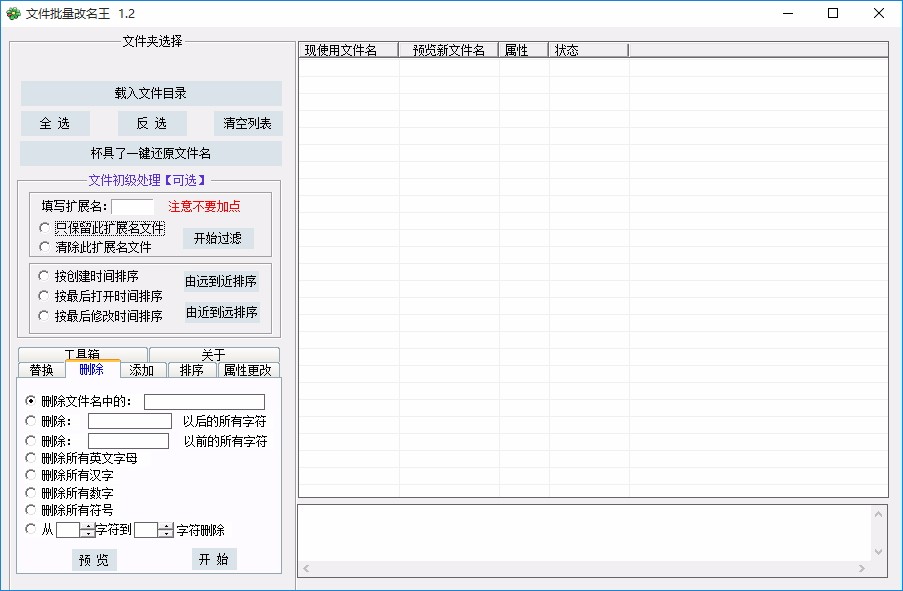
Task: Increase the start character spinner after 从
Action: point(88,526)
